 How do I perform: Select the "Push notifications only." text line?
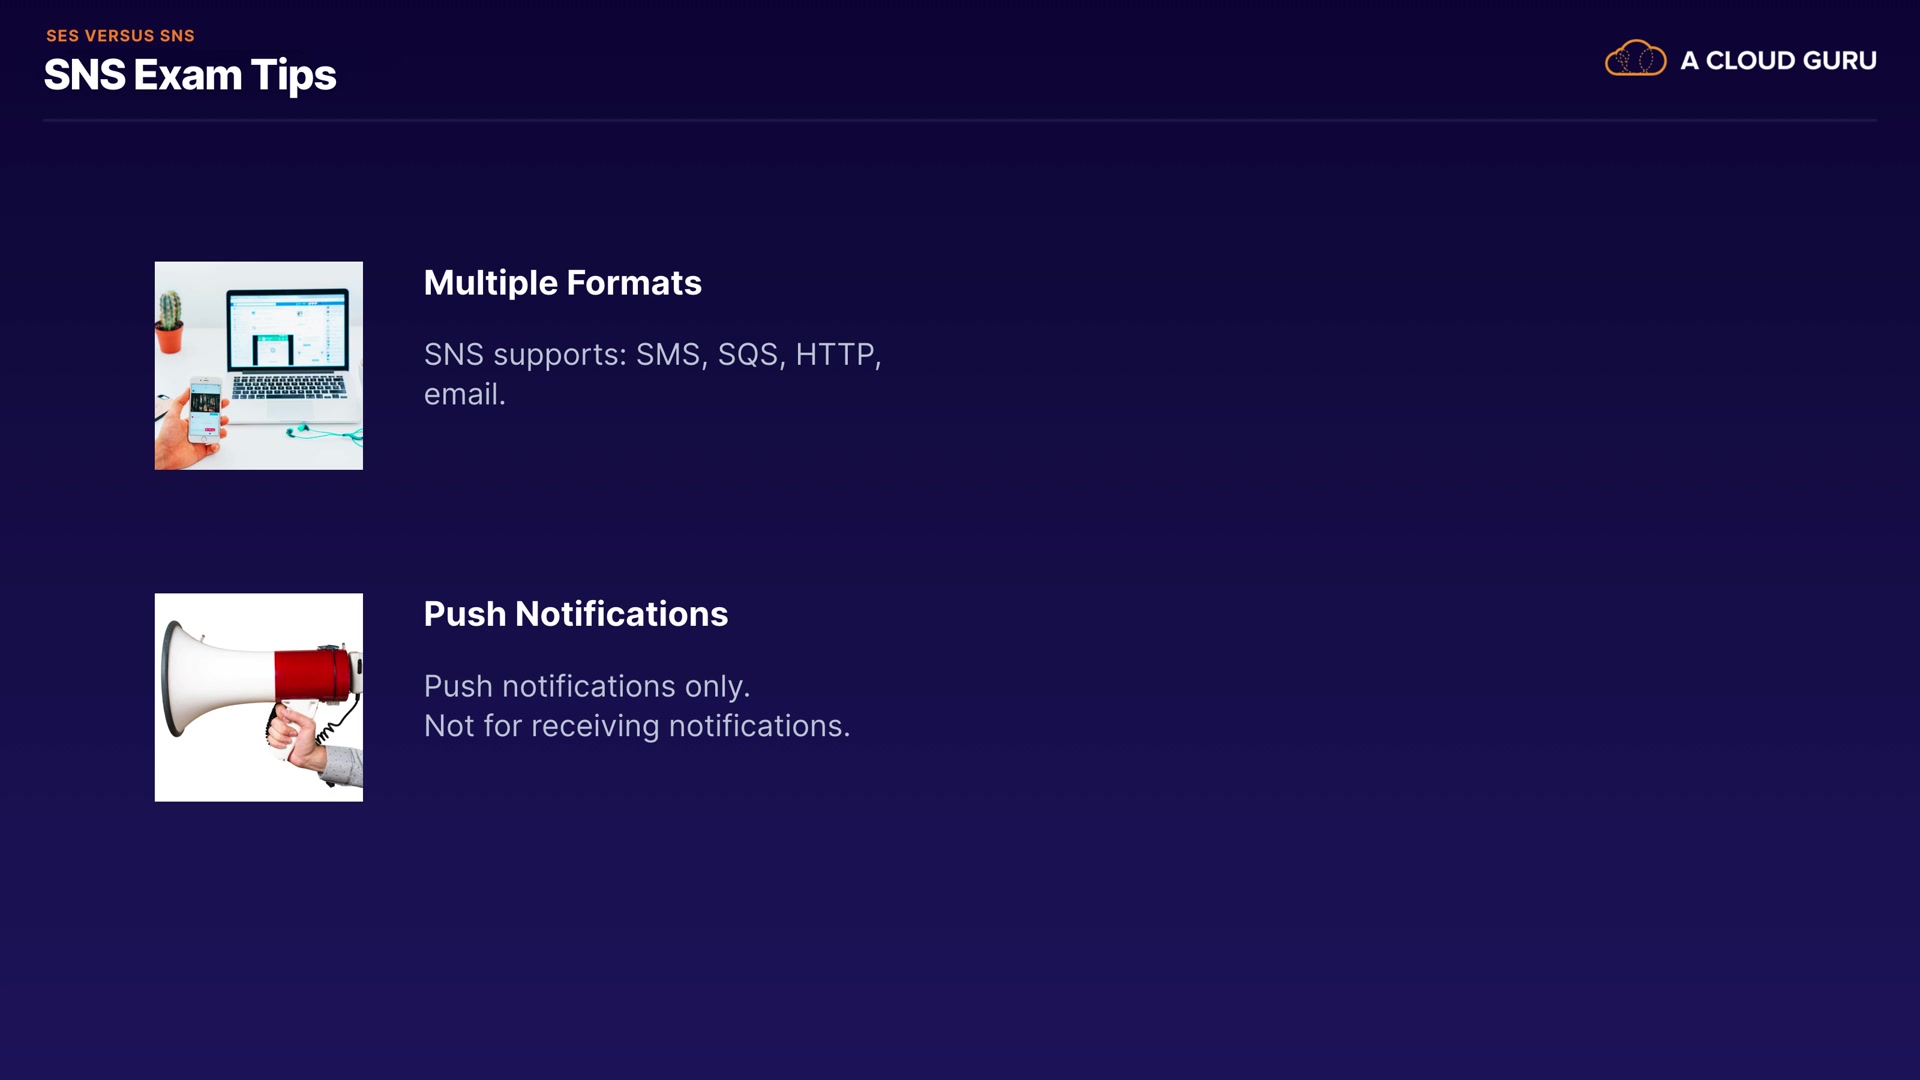(x=586, y=687)
